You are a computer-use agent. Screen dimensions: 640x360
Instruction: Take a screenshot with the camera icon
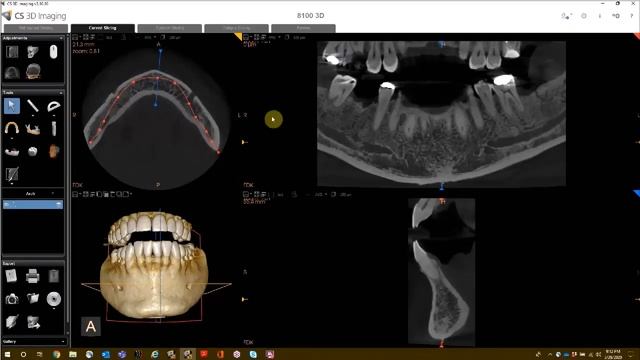pos(11,299)
